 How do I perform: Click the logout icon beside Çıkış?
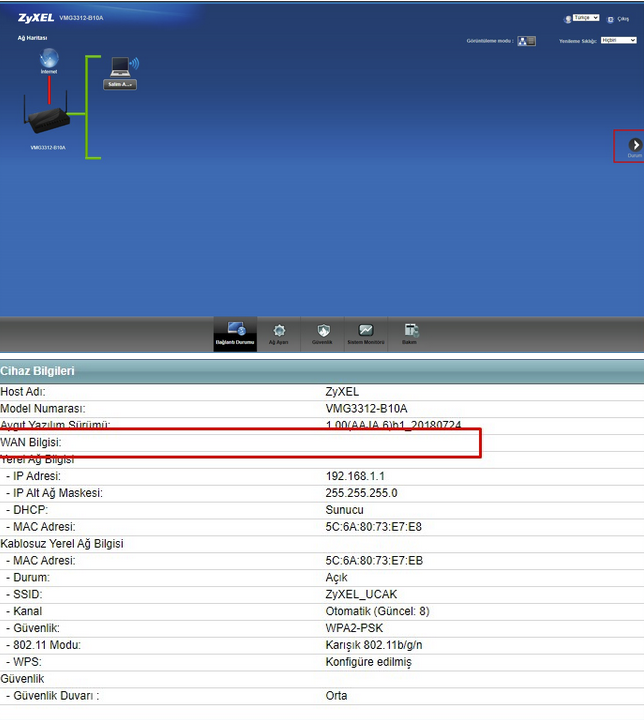tap(610, 19)
